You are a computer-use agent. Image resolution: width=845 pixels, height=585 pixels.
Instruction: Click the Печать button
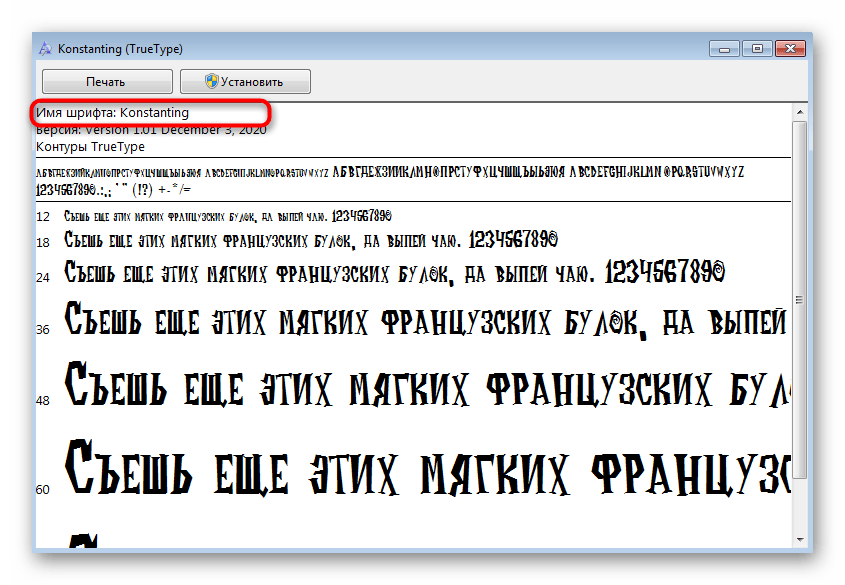pyautogui.click(x=107, y=82)
